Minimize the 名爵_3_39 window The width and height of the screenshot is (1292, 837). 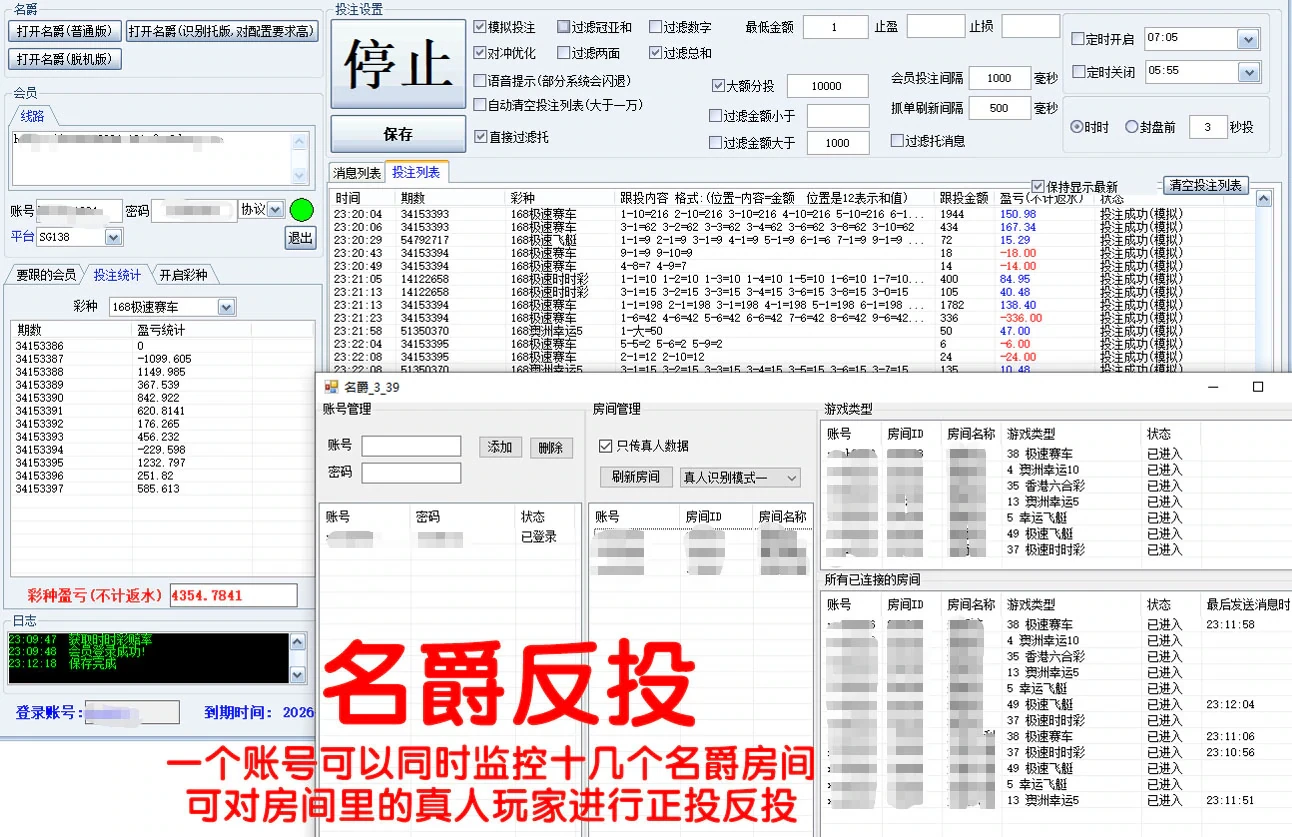coord(1211,386)
